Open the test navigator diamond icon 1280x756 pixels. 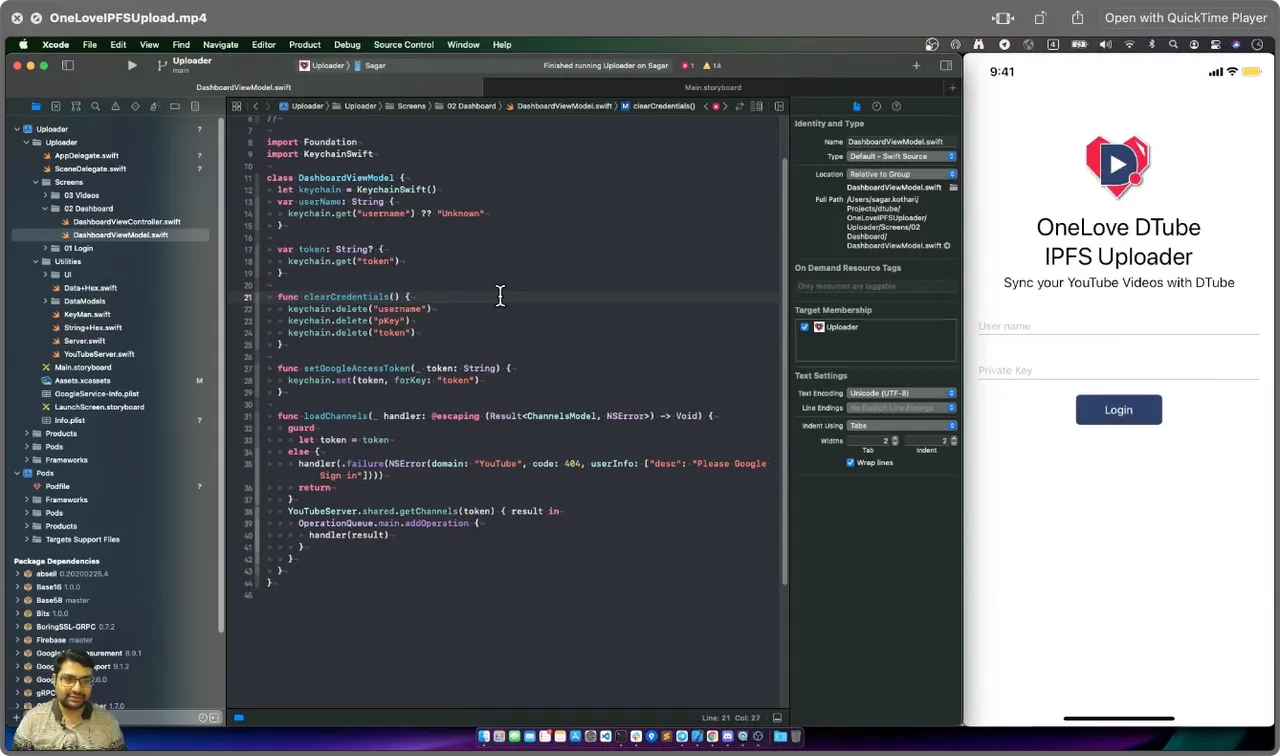(x=135, y=106)
